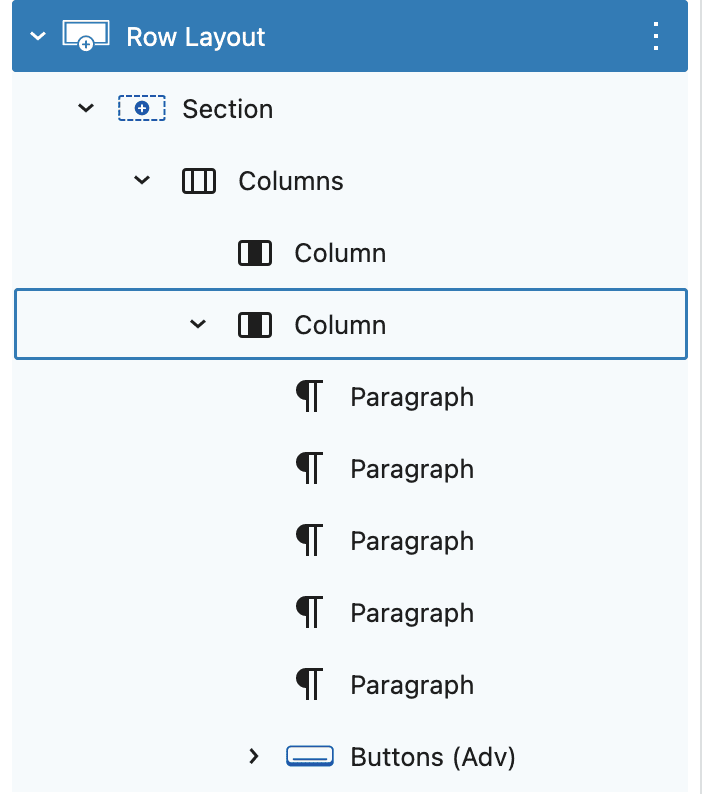The height and width of the screenshot is (794, 702).
Task: Collapse the Columns chevron
Action: click(x=142, y=180)
